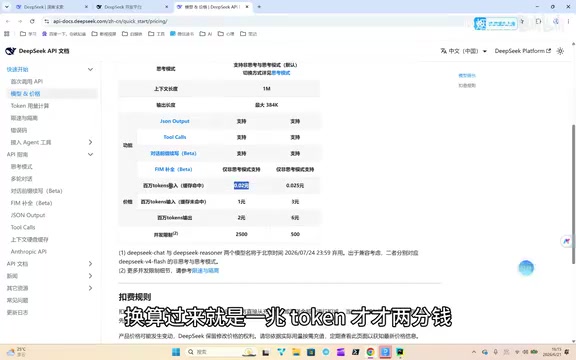Open FIM 补全 (Beta) in sidebar
Viewport: 576px width, 360px height.
32,203
